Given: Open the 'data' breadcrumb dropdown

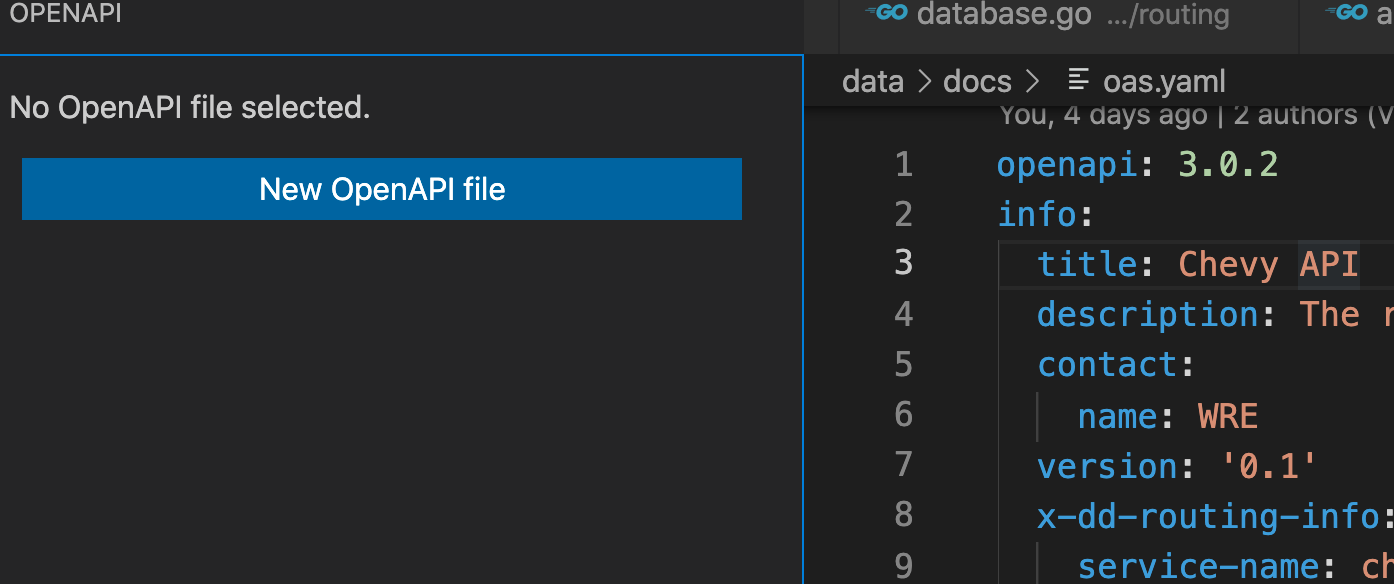Looking at the screenshot, I should click(x=872, y=80).
